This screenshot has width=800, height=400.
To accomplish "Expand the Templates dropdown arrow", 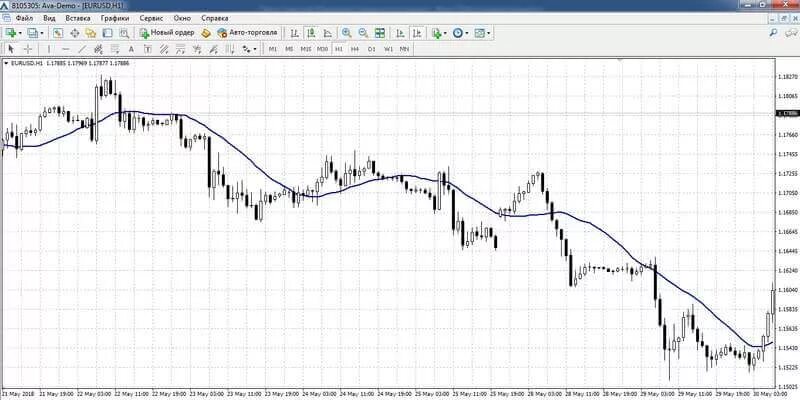I will pyautogui.click(x=489, y=33).
